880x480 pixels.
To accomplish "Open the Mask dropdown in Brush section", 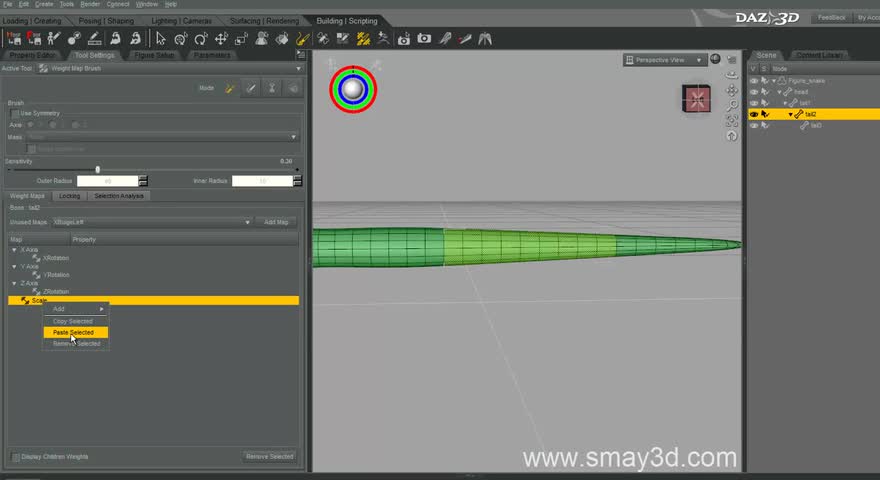I will click(162, 137).
